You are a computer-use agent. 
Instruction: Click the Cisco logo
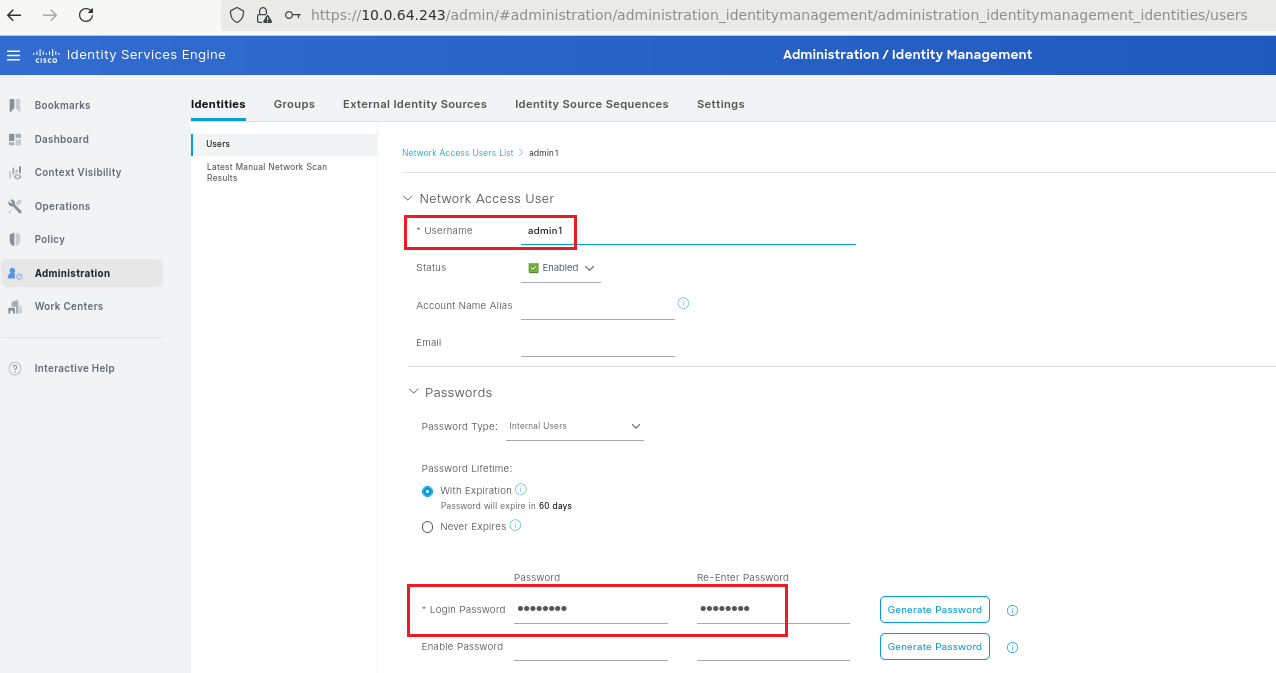pos(46,55)
